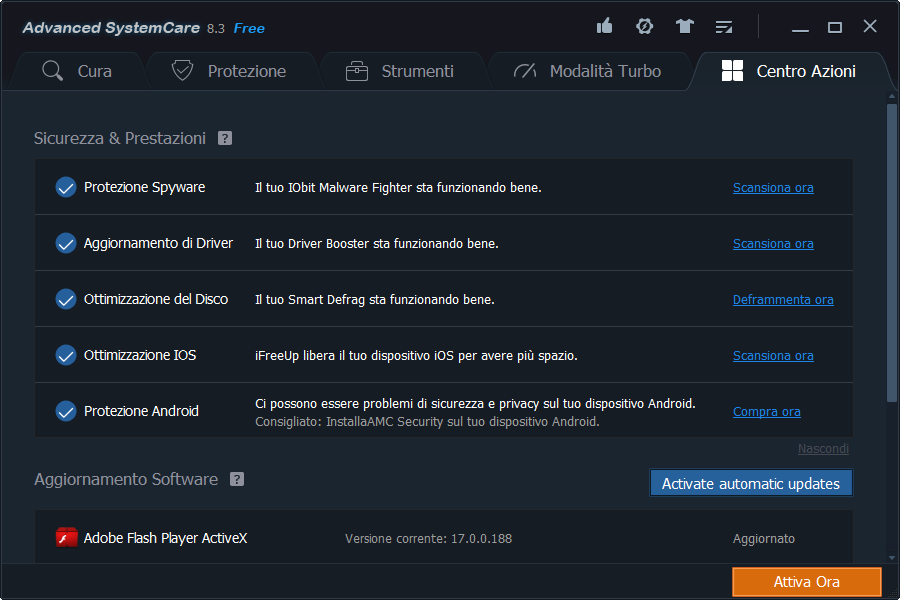The width and height of the screenshot is (900, 600).
Task: Click the Centro Azioni grid icon
Action: point(732,71)
